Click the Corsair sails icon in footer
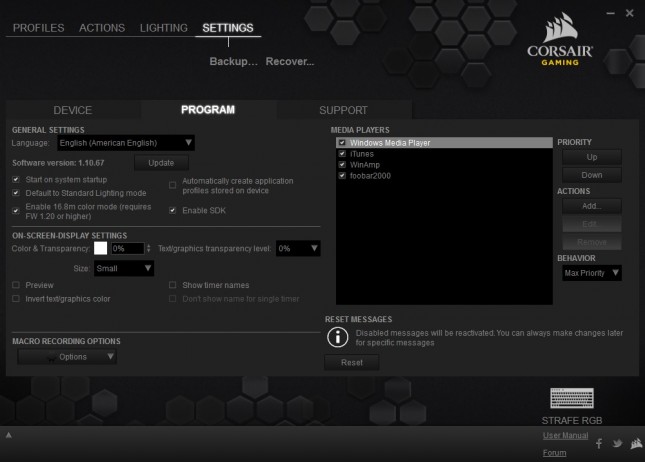The image size is (645, 462). (x=636, y=443)
